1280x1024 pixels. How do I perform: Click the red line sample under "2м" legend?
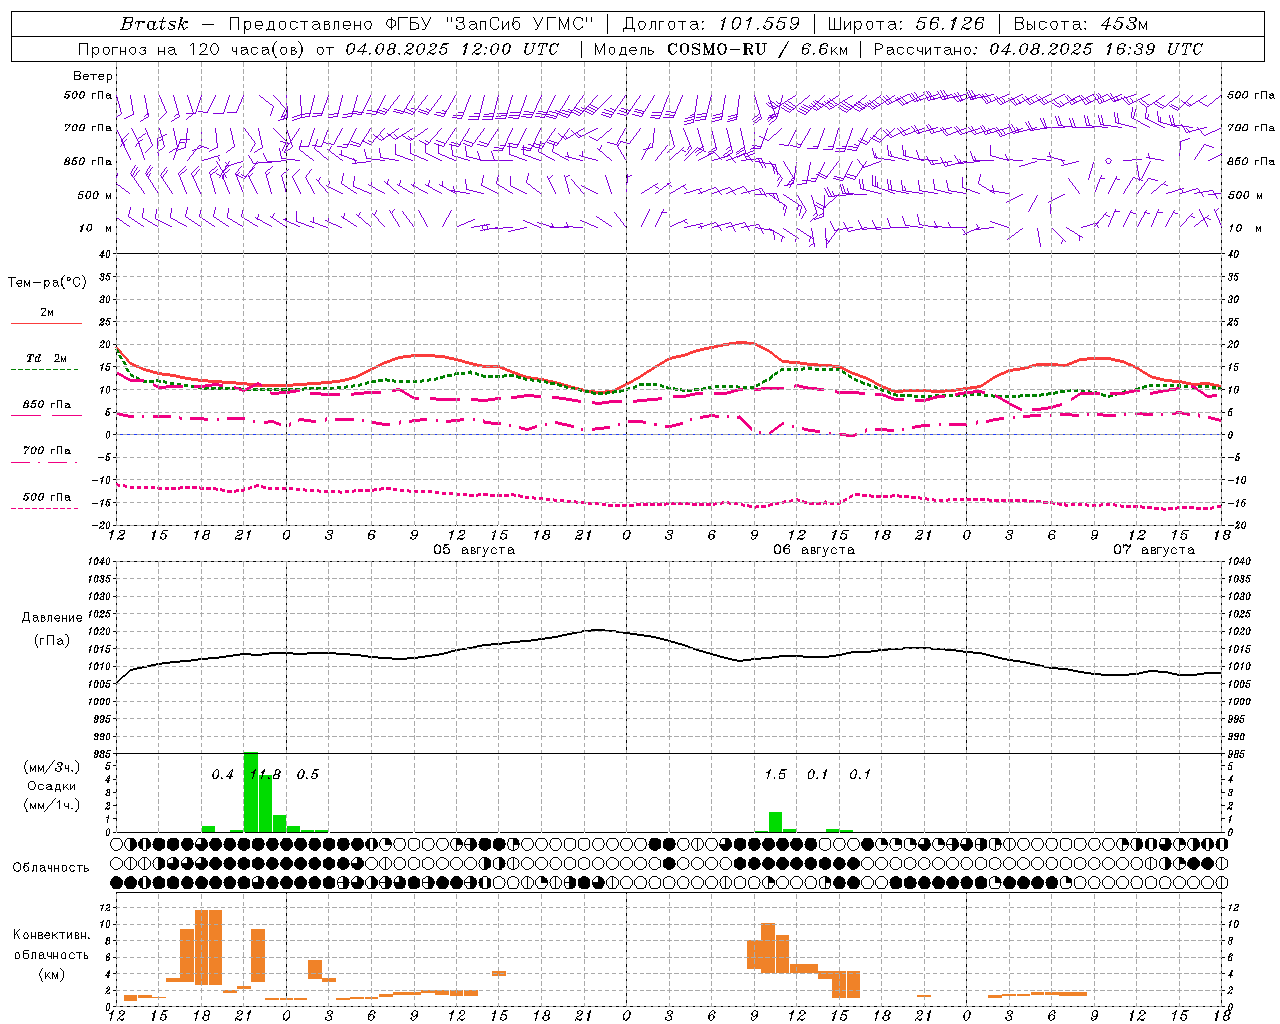(x=46, y=323)
